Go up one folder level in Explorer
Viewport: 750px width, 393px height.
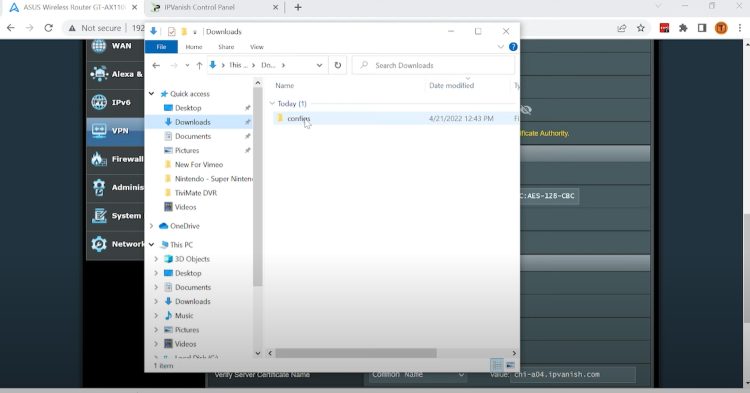199,66
